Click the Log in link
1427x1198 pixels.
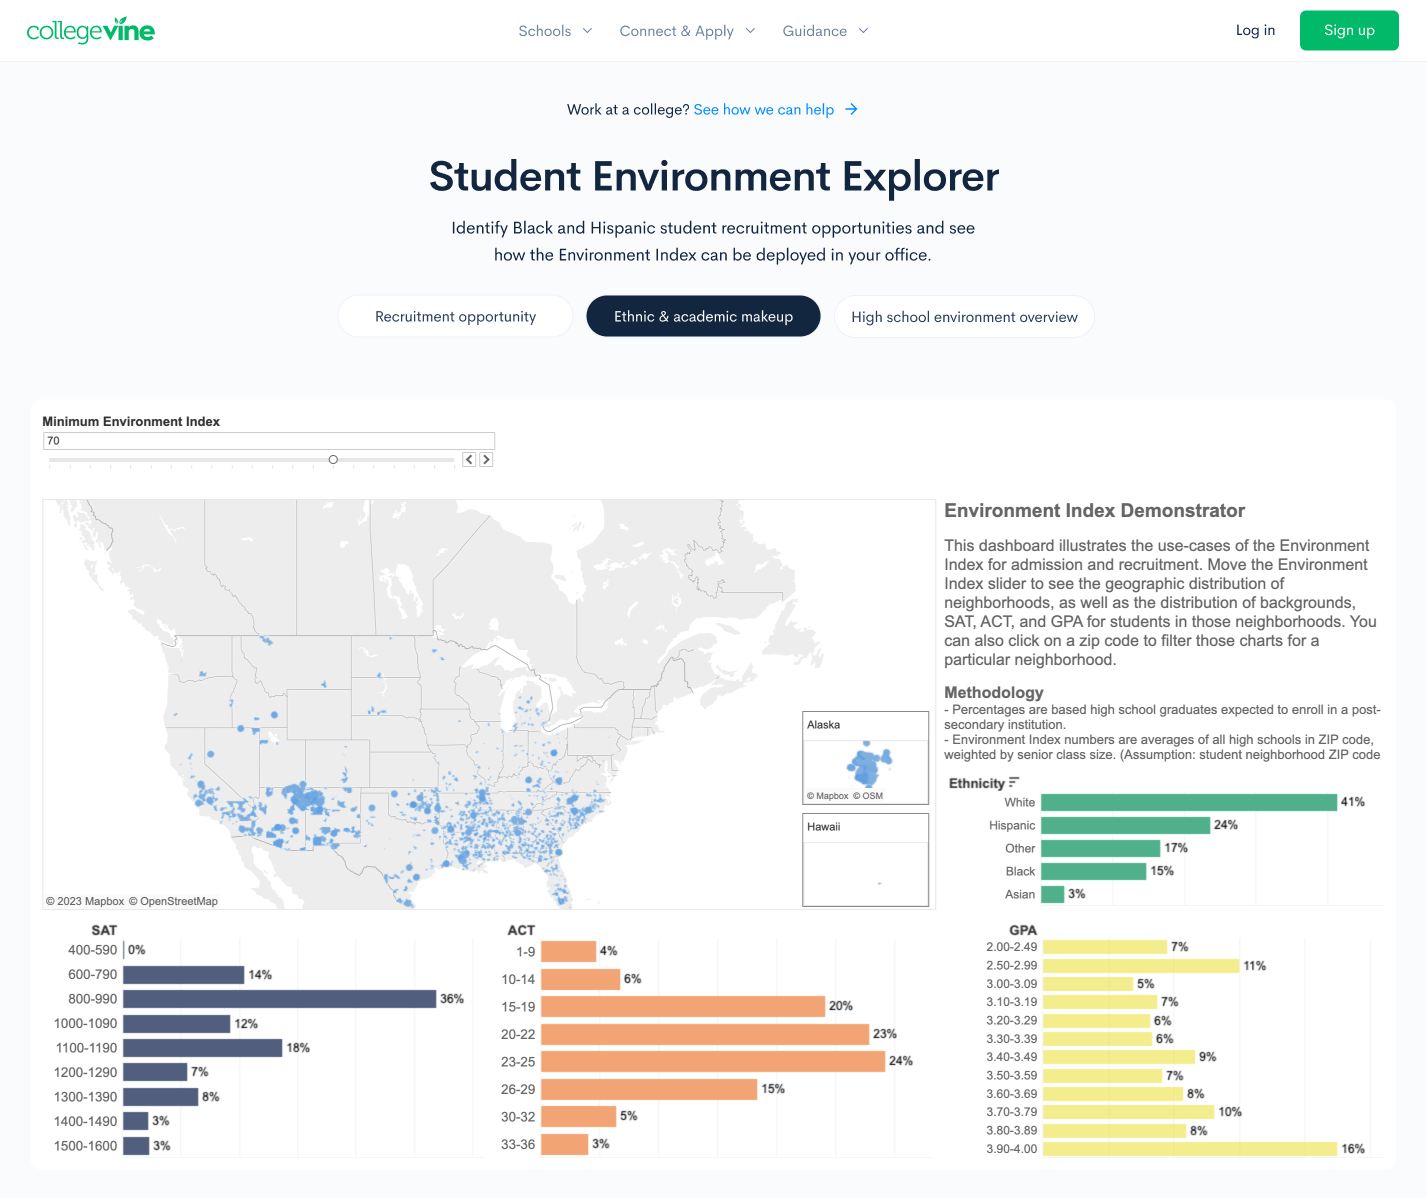(1255, 30)
